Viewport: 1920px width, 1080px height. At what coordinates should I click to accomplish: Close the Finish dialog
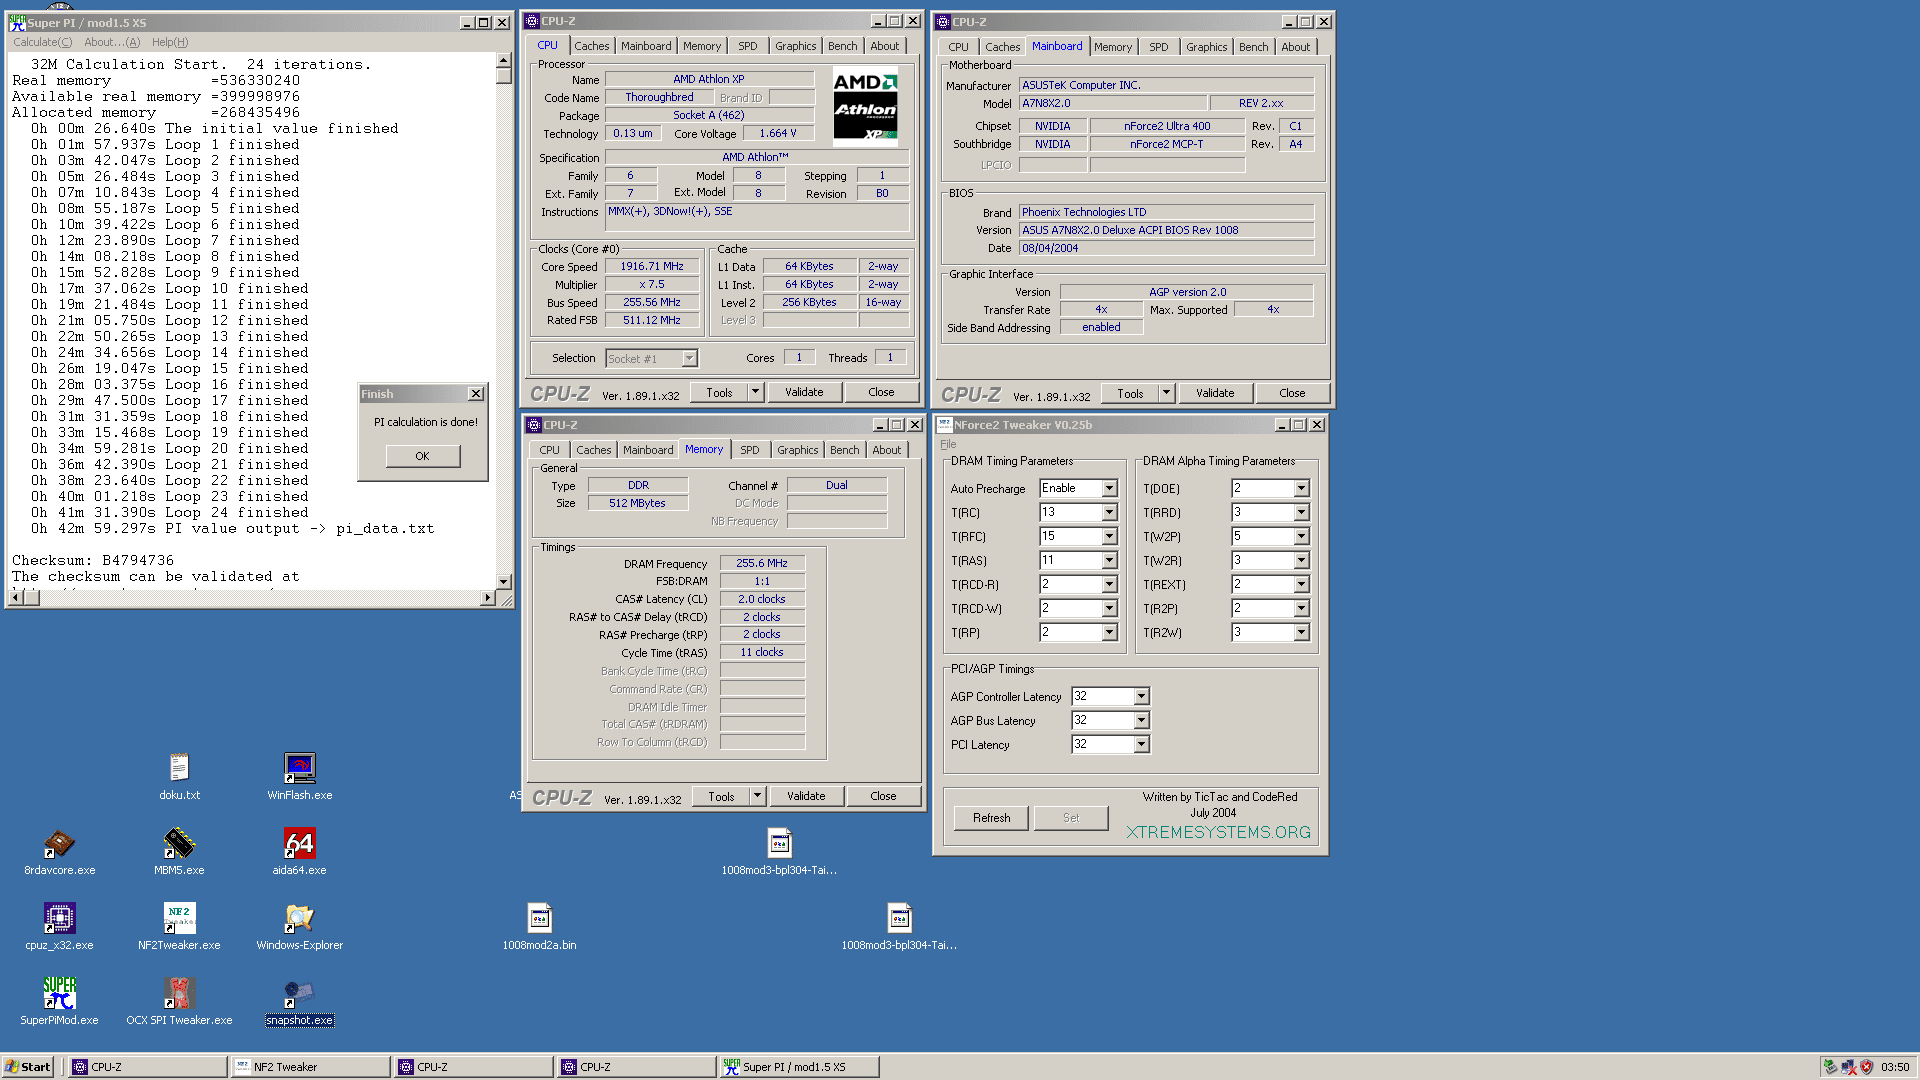click(476, 394)
